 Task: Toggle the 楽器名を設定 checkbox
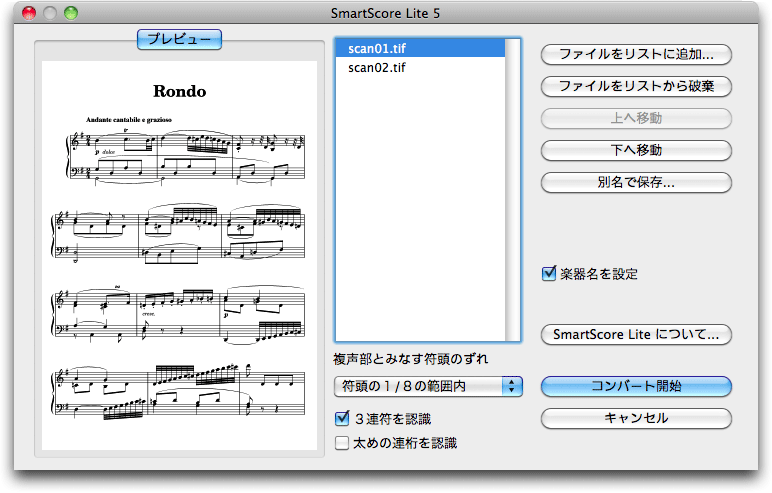point(548,273)
